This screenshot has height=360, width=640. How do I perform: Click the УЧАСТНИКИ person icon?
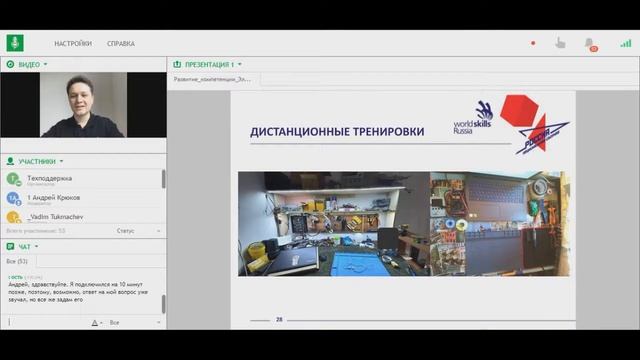pos(10,161)
